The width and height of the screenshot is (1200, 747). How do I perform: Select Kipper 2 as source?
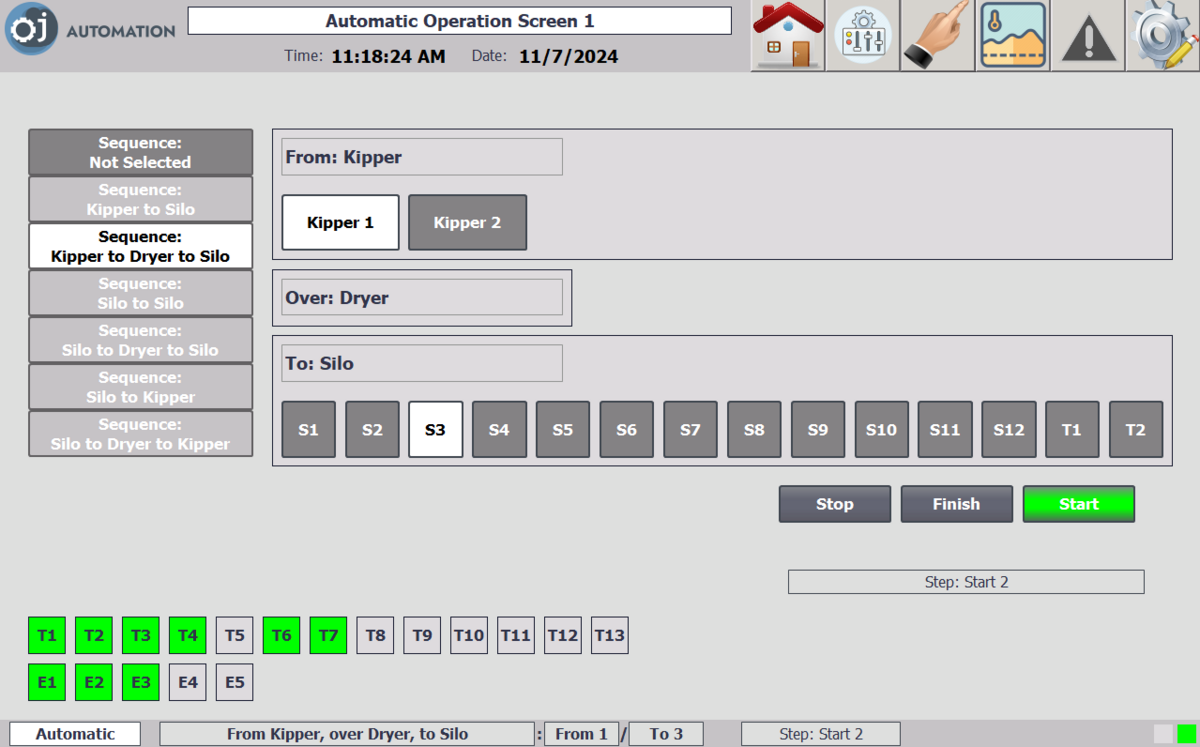coord(467,222)
